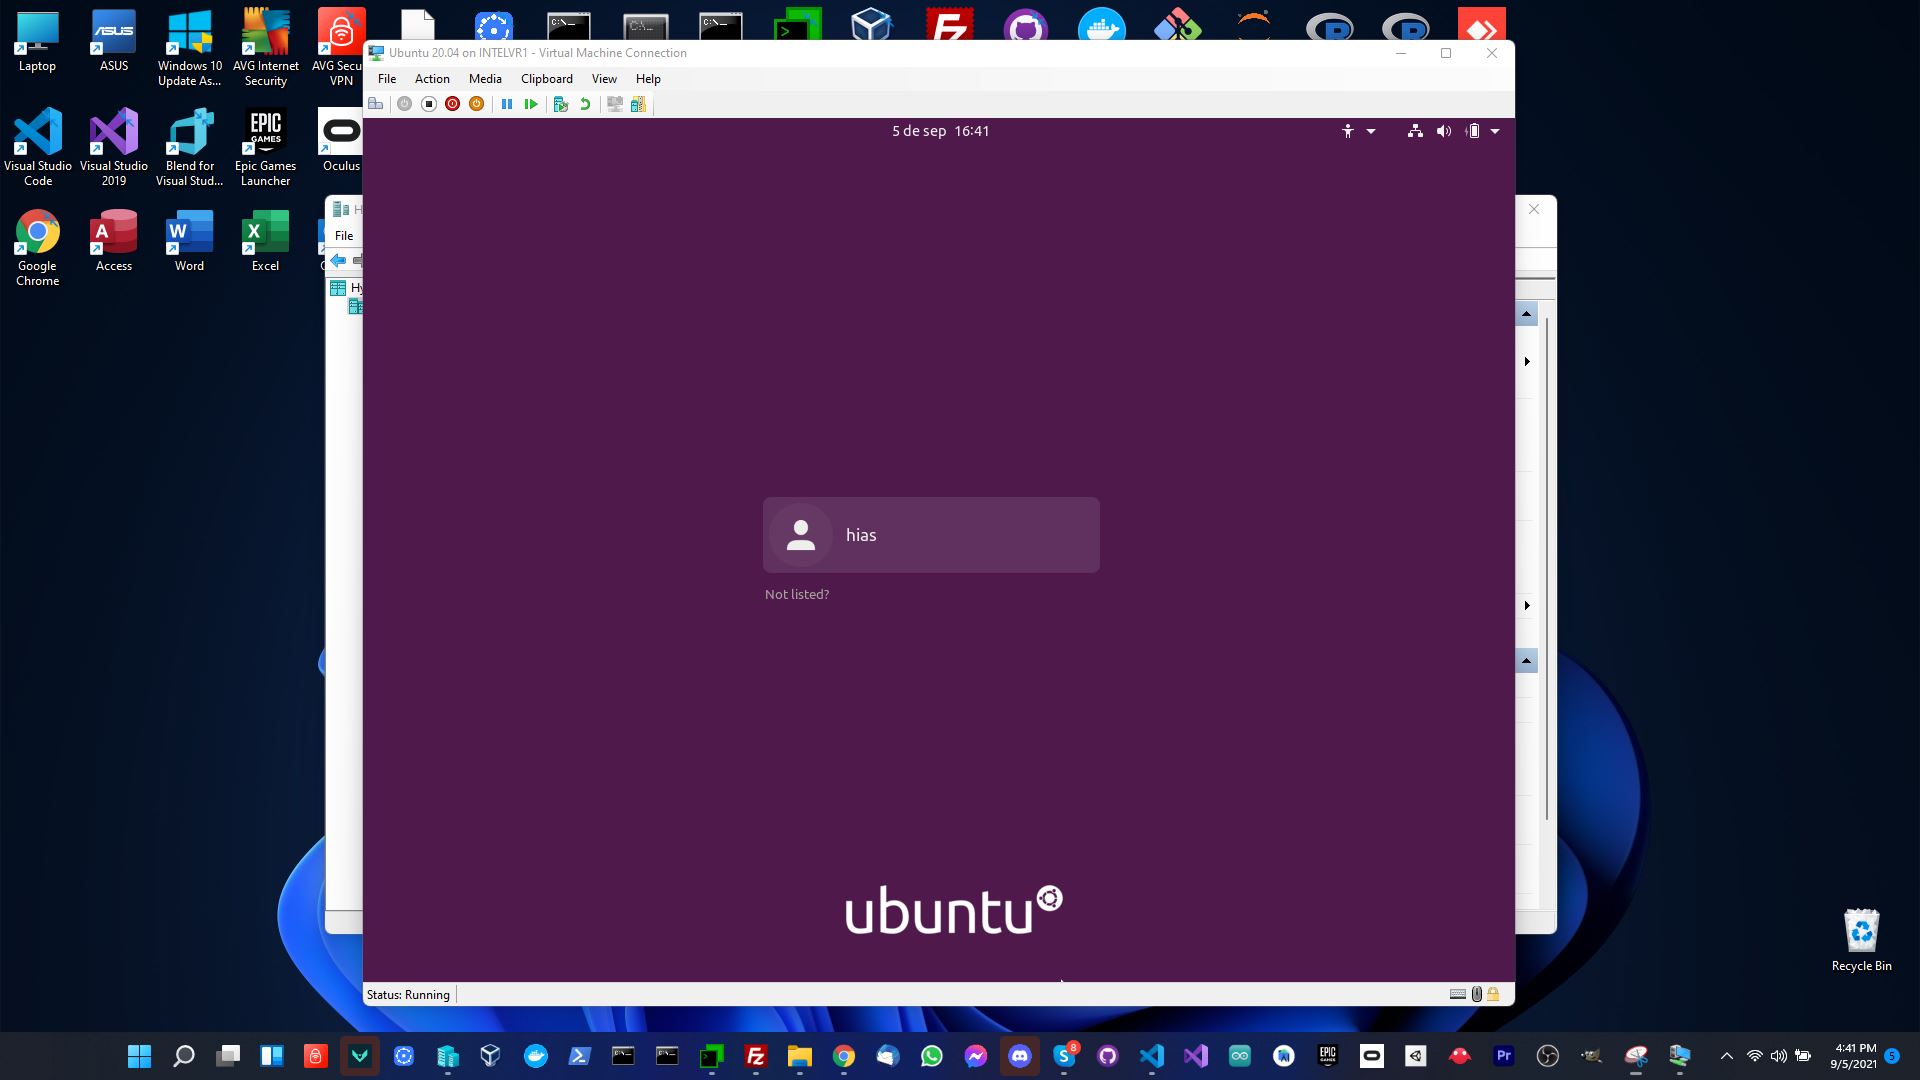Viewport: 1920px width, 1080px height.
Task: Click the Ubuntu battery icon
Action: (x=1473, y=131)
